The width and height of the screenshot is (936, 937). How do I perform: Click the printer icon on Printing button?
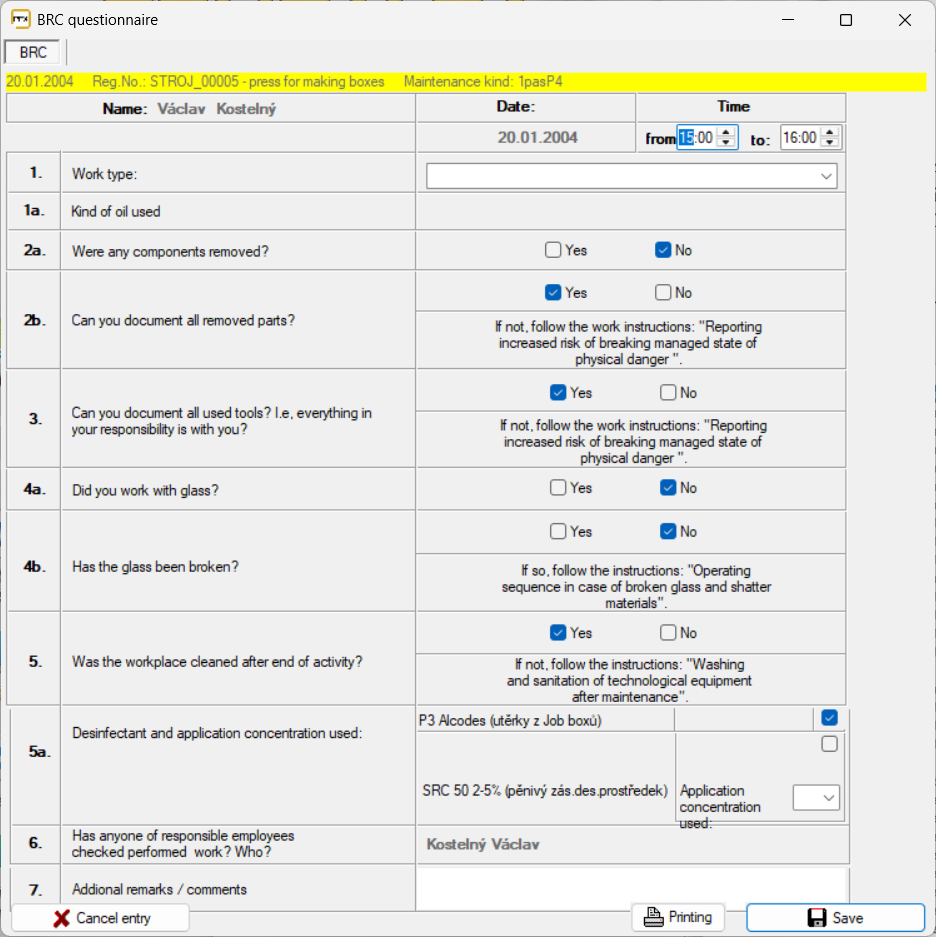pyautogui.click(x=653, y=917)
